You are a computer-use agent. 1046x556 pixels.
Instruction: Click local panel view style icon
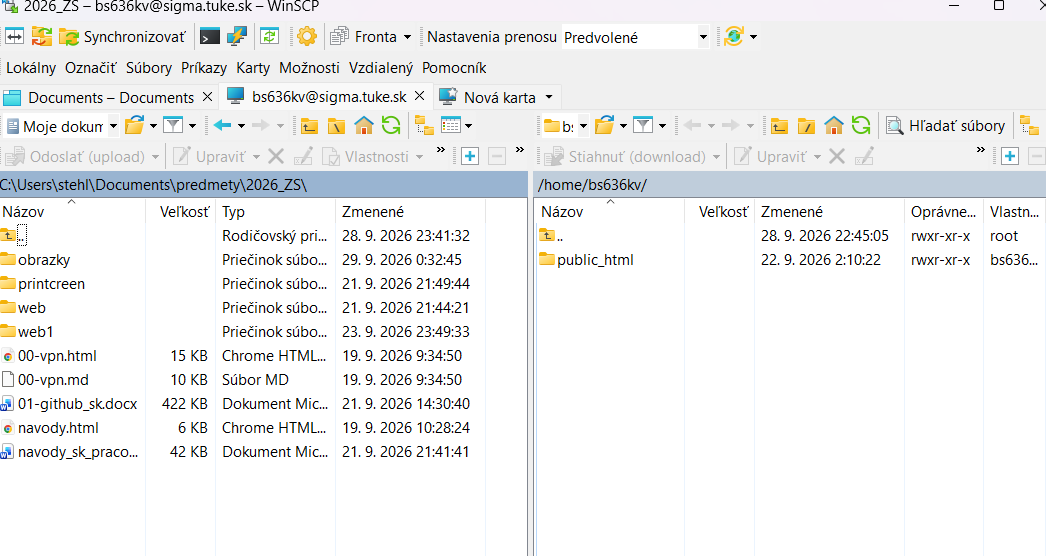tap(451, 125)
